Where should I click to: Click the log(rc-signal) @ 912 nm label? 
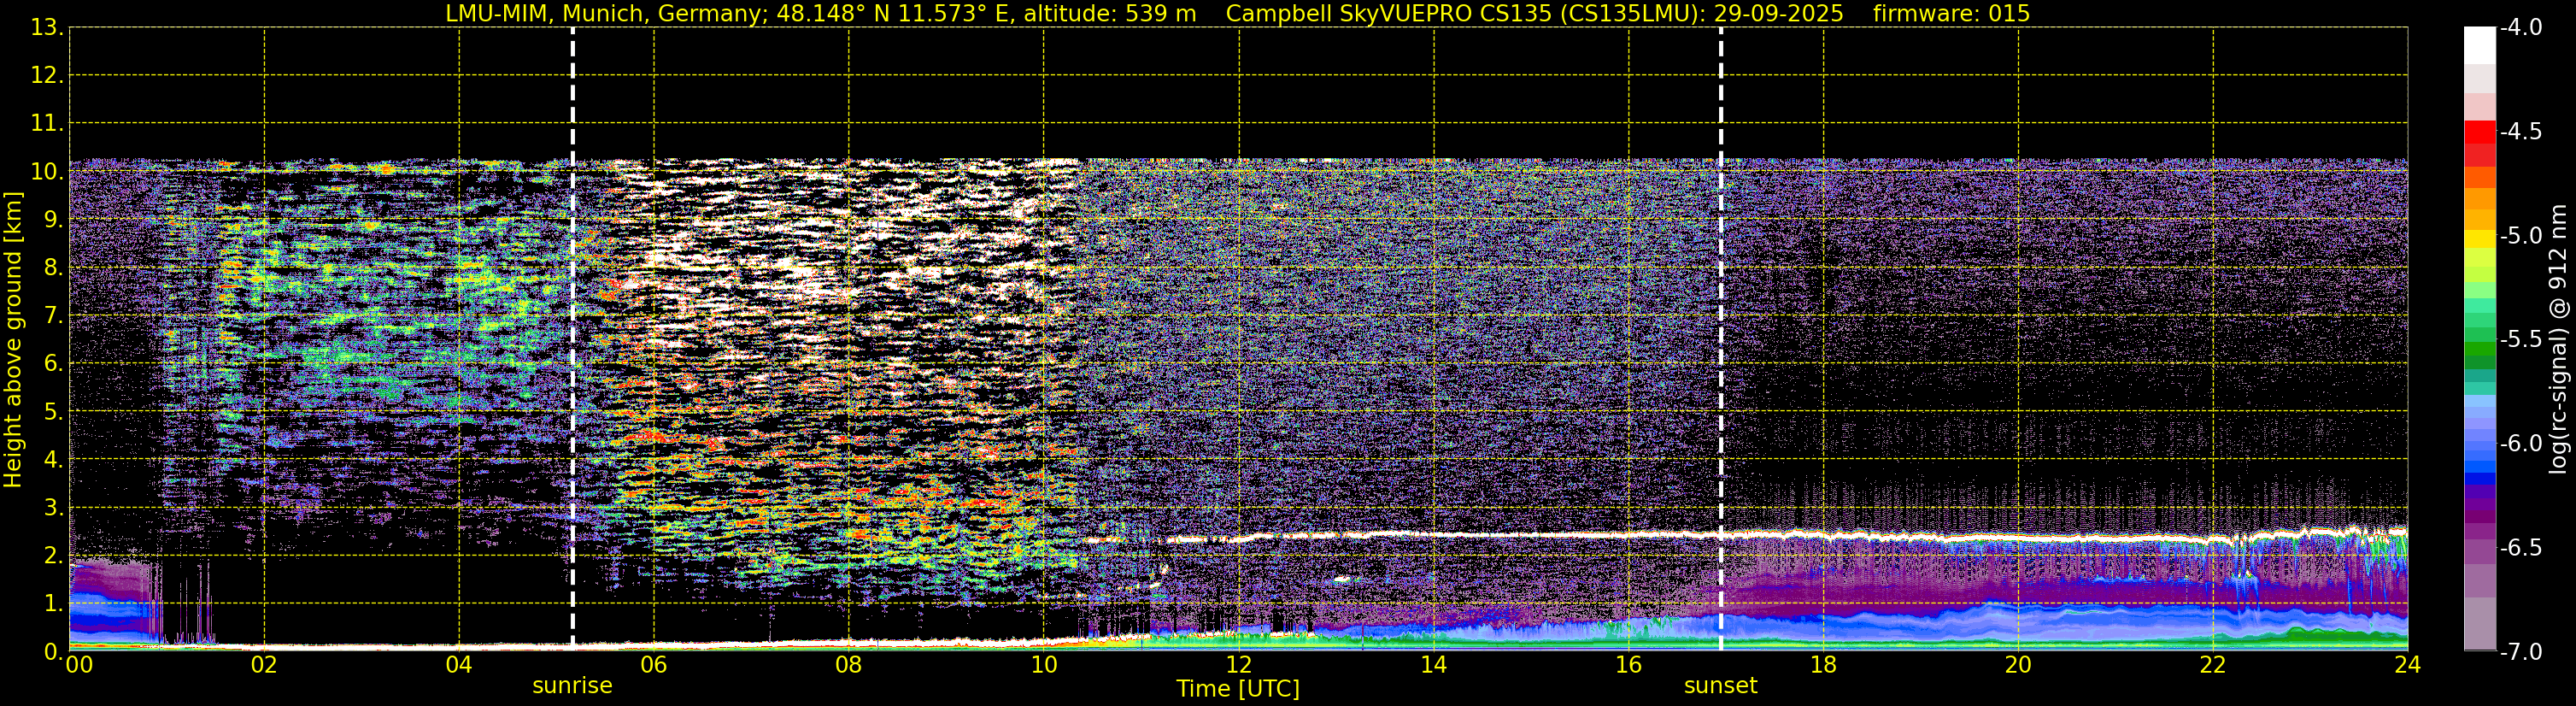click(2558, 339)
